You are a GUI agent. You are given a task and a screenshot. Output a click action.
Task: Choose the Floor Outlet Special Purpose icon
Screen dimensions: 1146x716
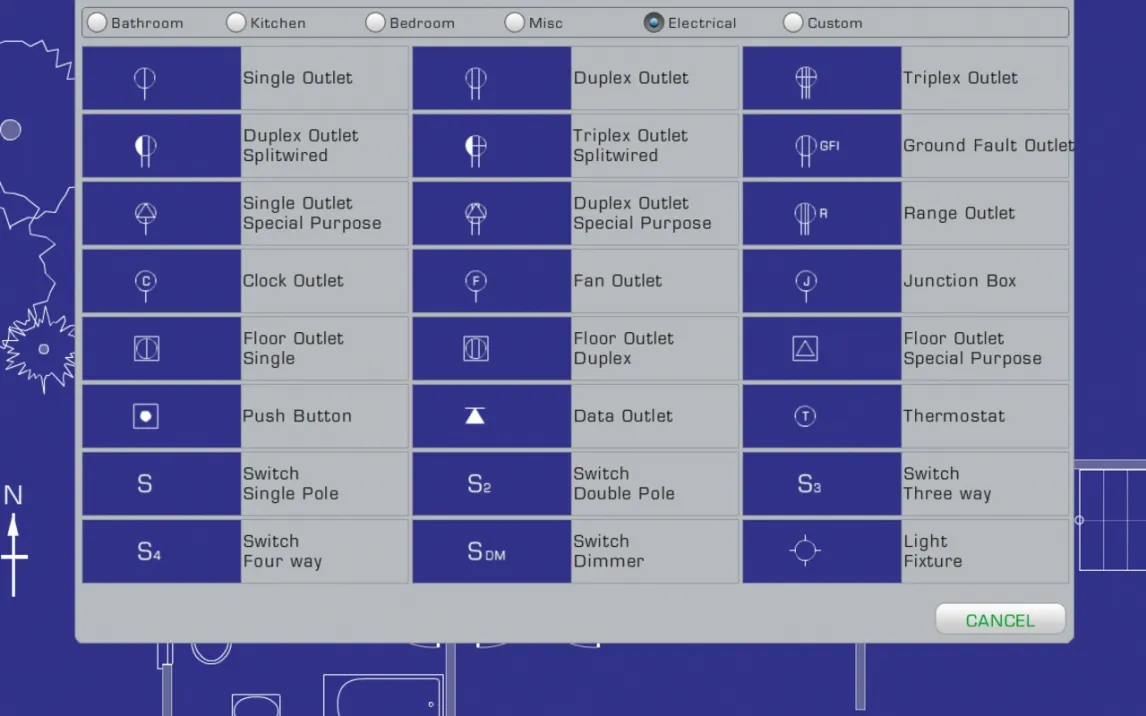(x=805, y=348)
